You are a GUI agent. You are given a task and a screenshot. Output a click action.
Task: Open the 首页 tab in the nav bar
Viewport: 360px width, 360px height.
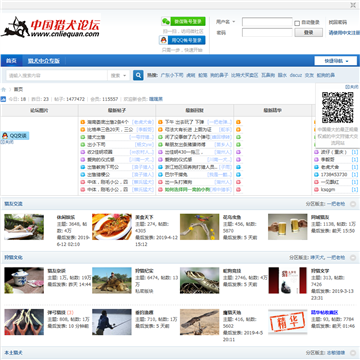point(11,61)
